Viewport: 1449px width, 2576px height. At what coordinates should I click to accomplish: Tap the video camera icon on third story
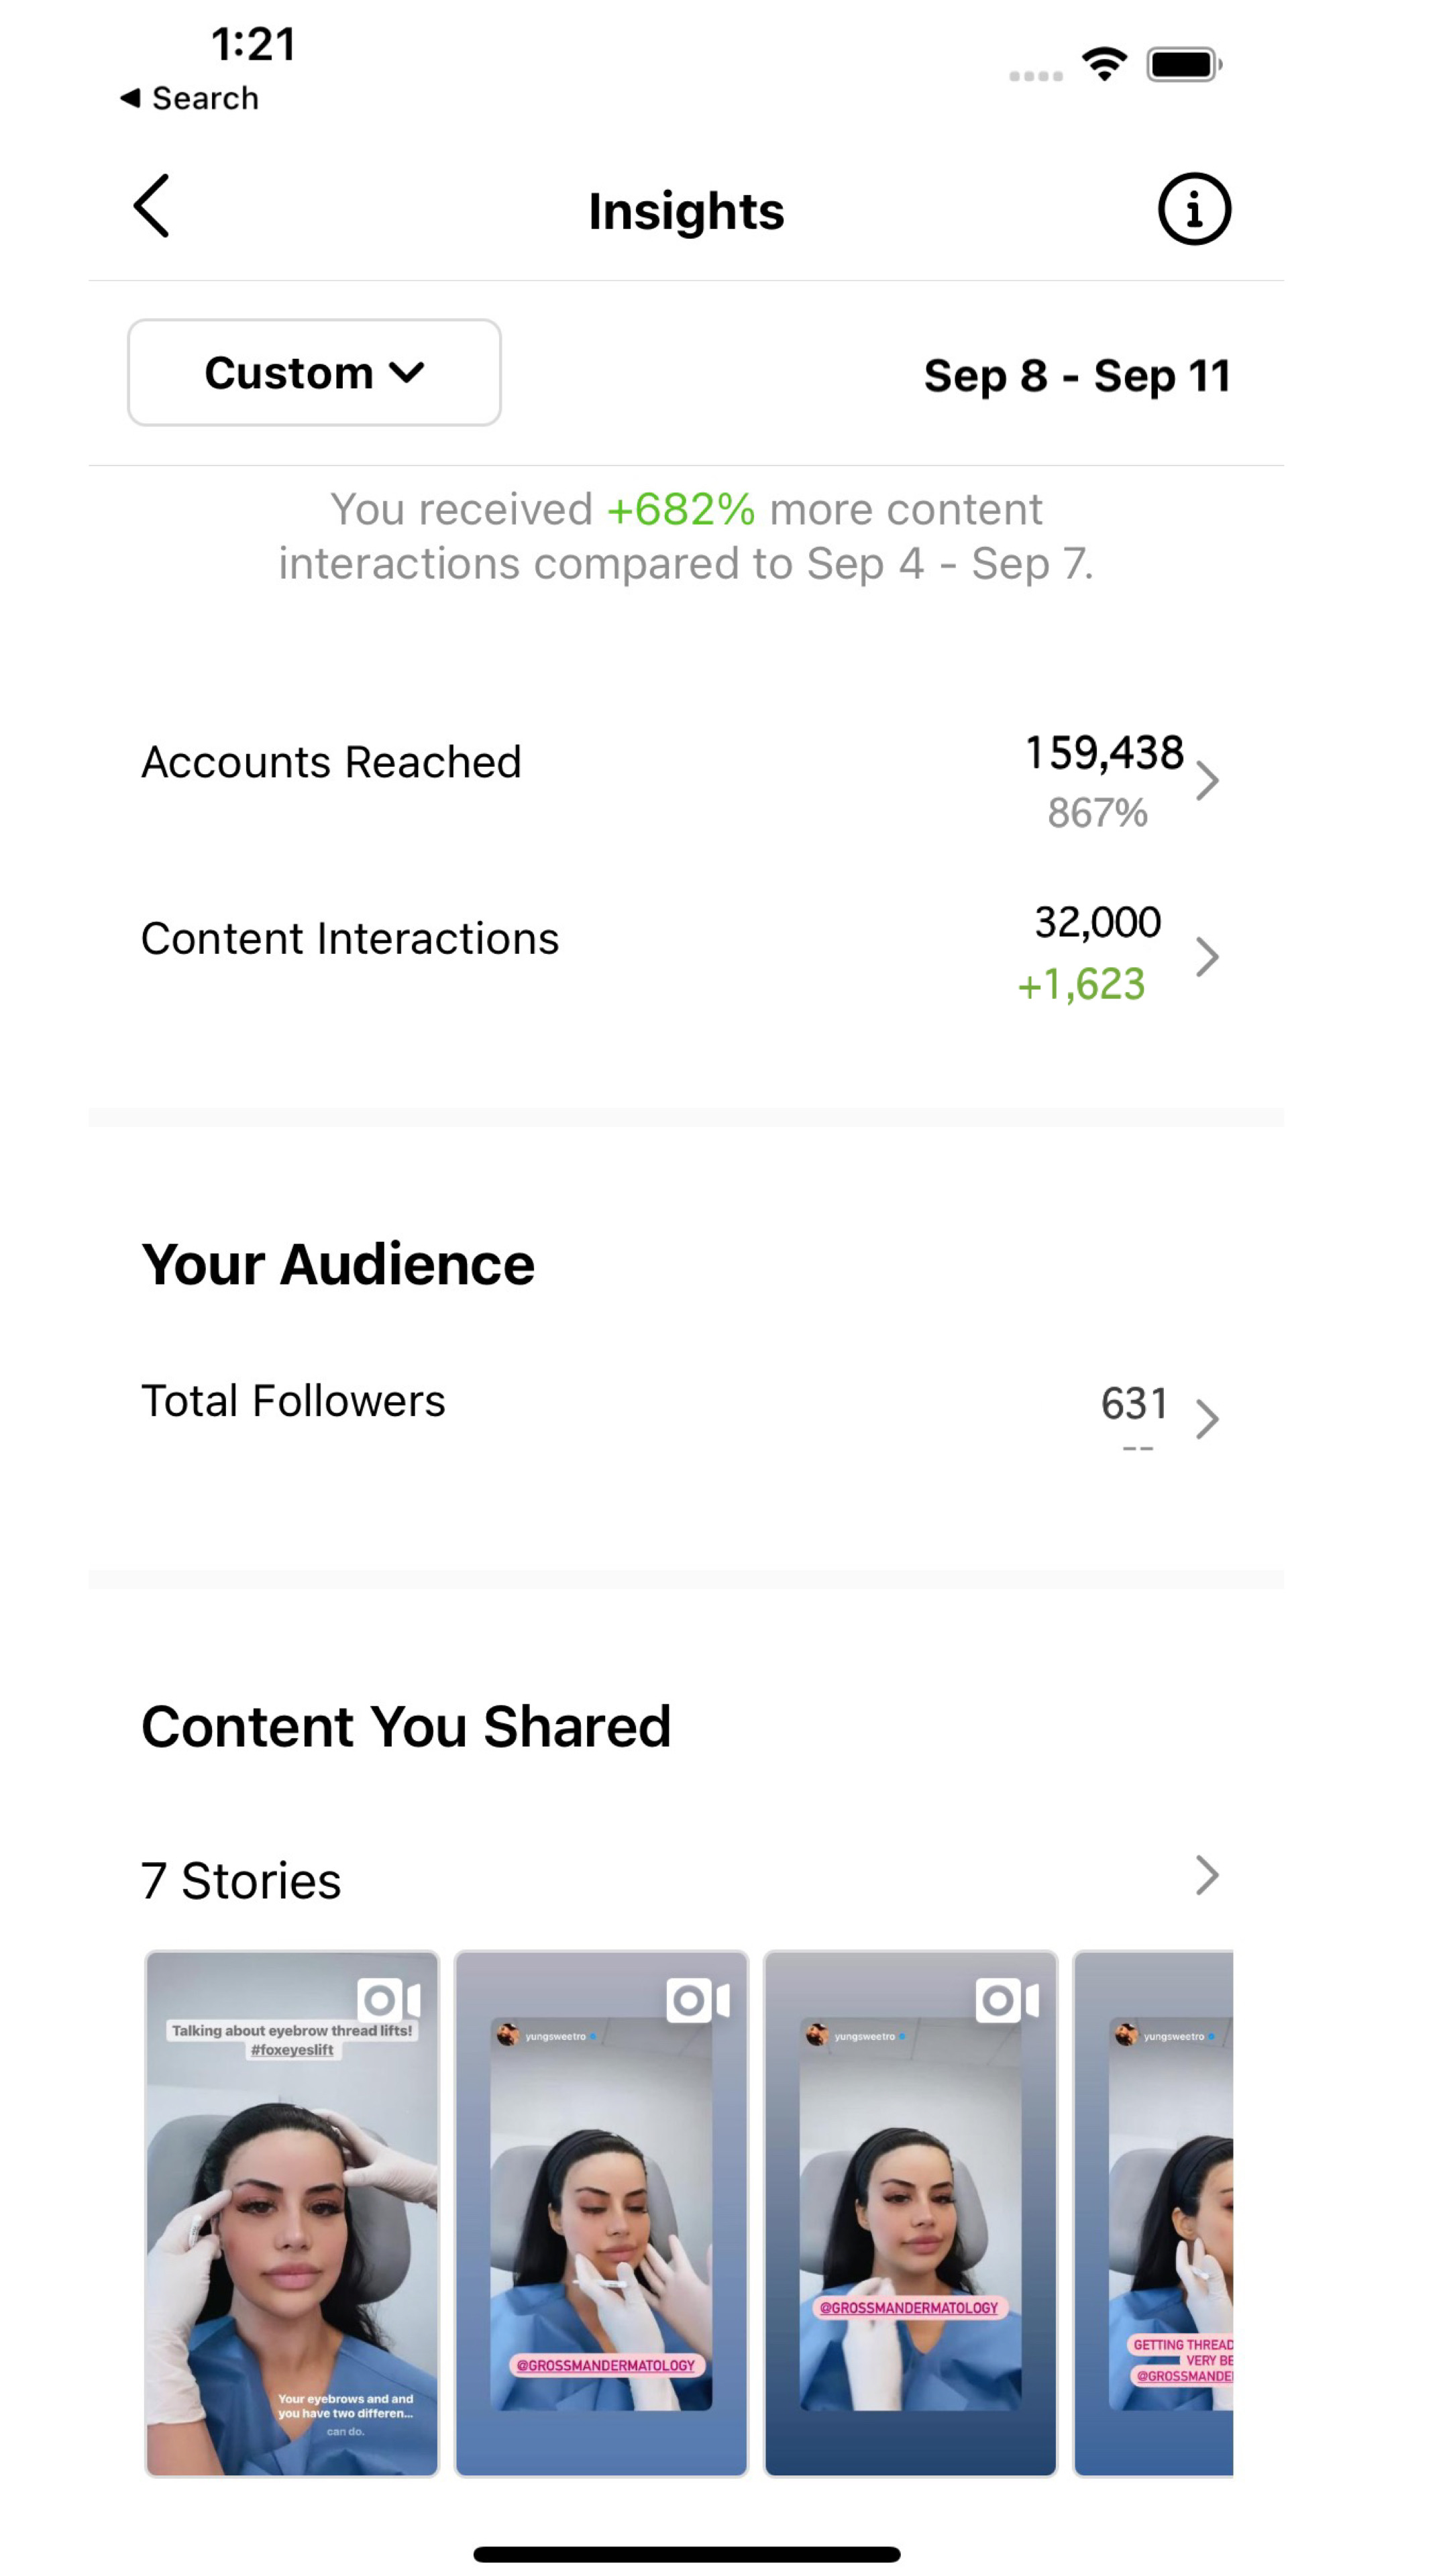[x=1007, y=2000]
